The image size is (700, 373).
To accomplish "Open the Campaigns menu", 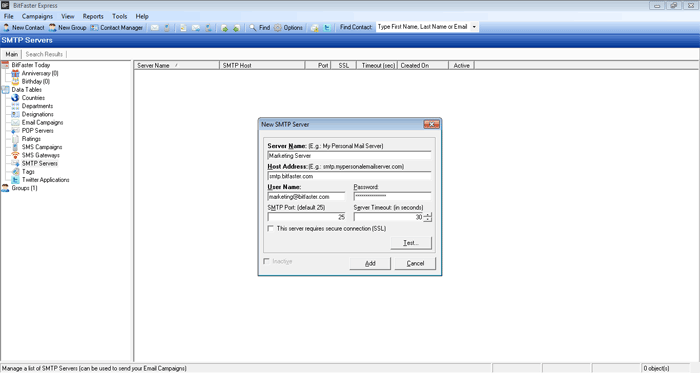I will click(x=37, y=16).
